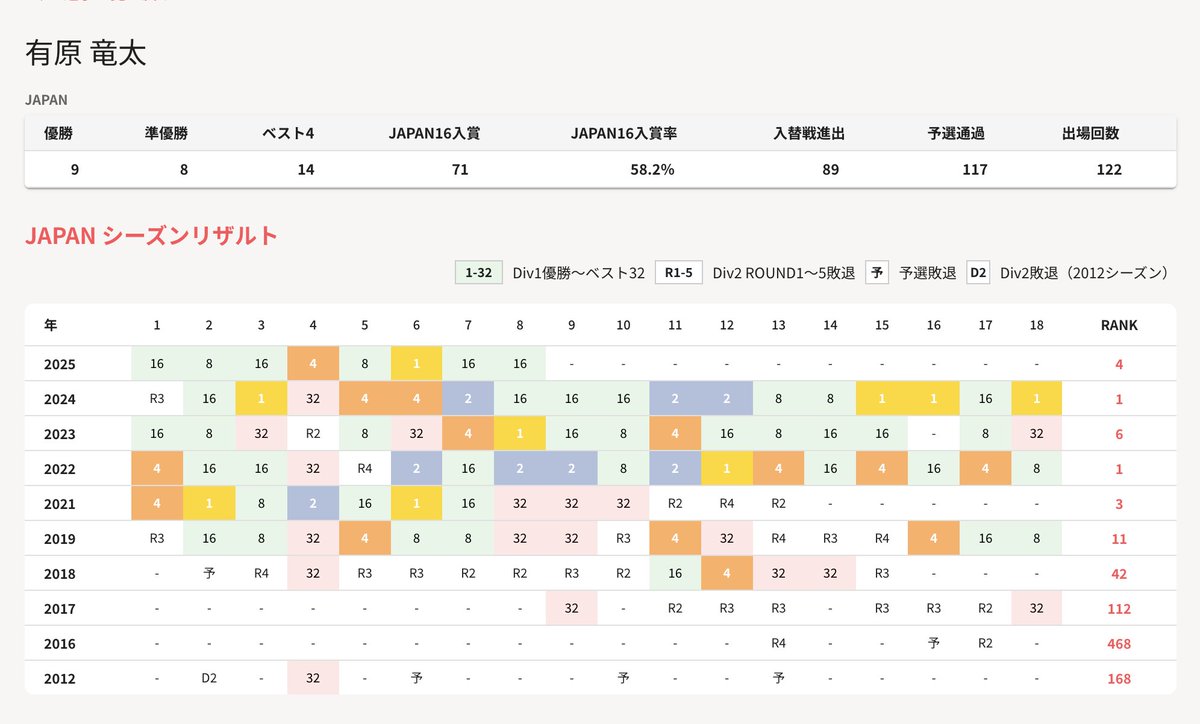Select the 2022 year row label

pos(60,469)
